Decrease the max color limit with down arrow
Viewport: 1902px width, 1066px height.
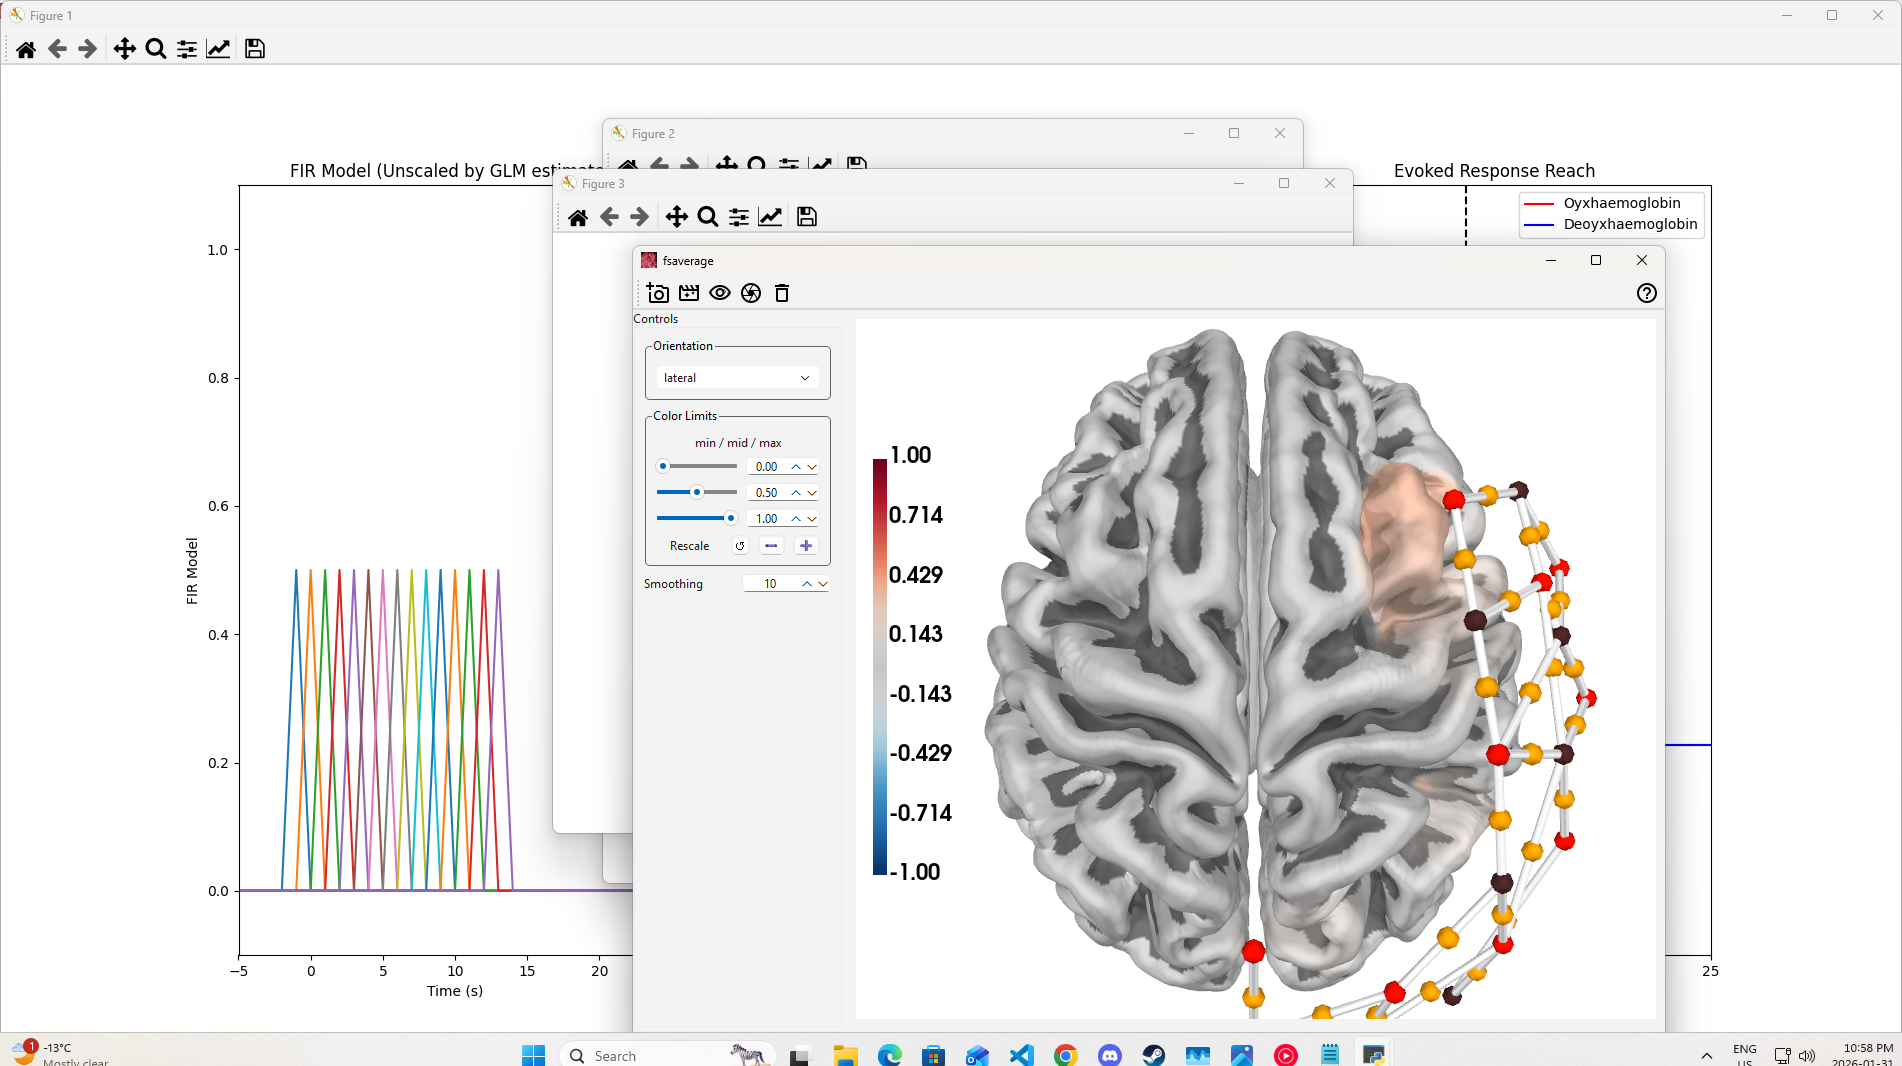point(812,520)
